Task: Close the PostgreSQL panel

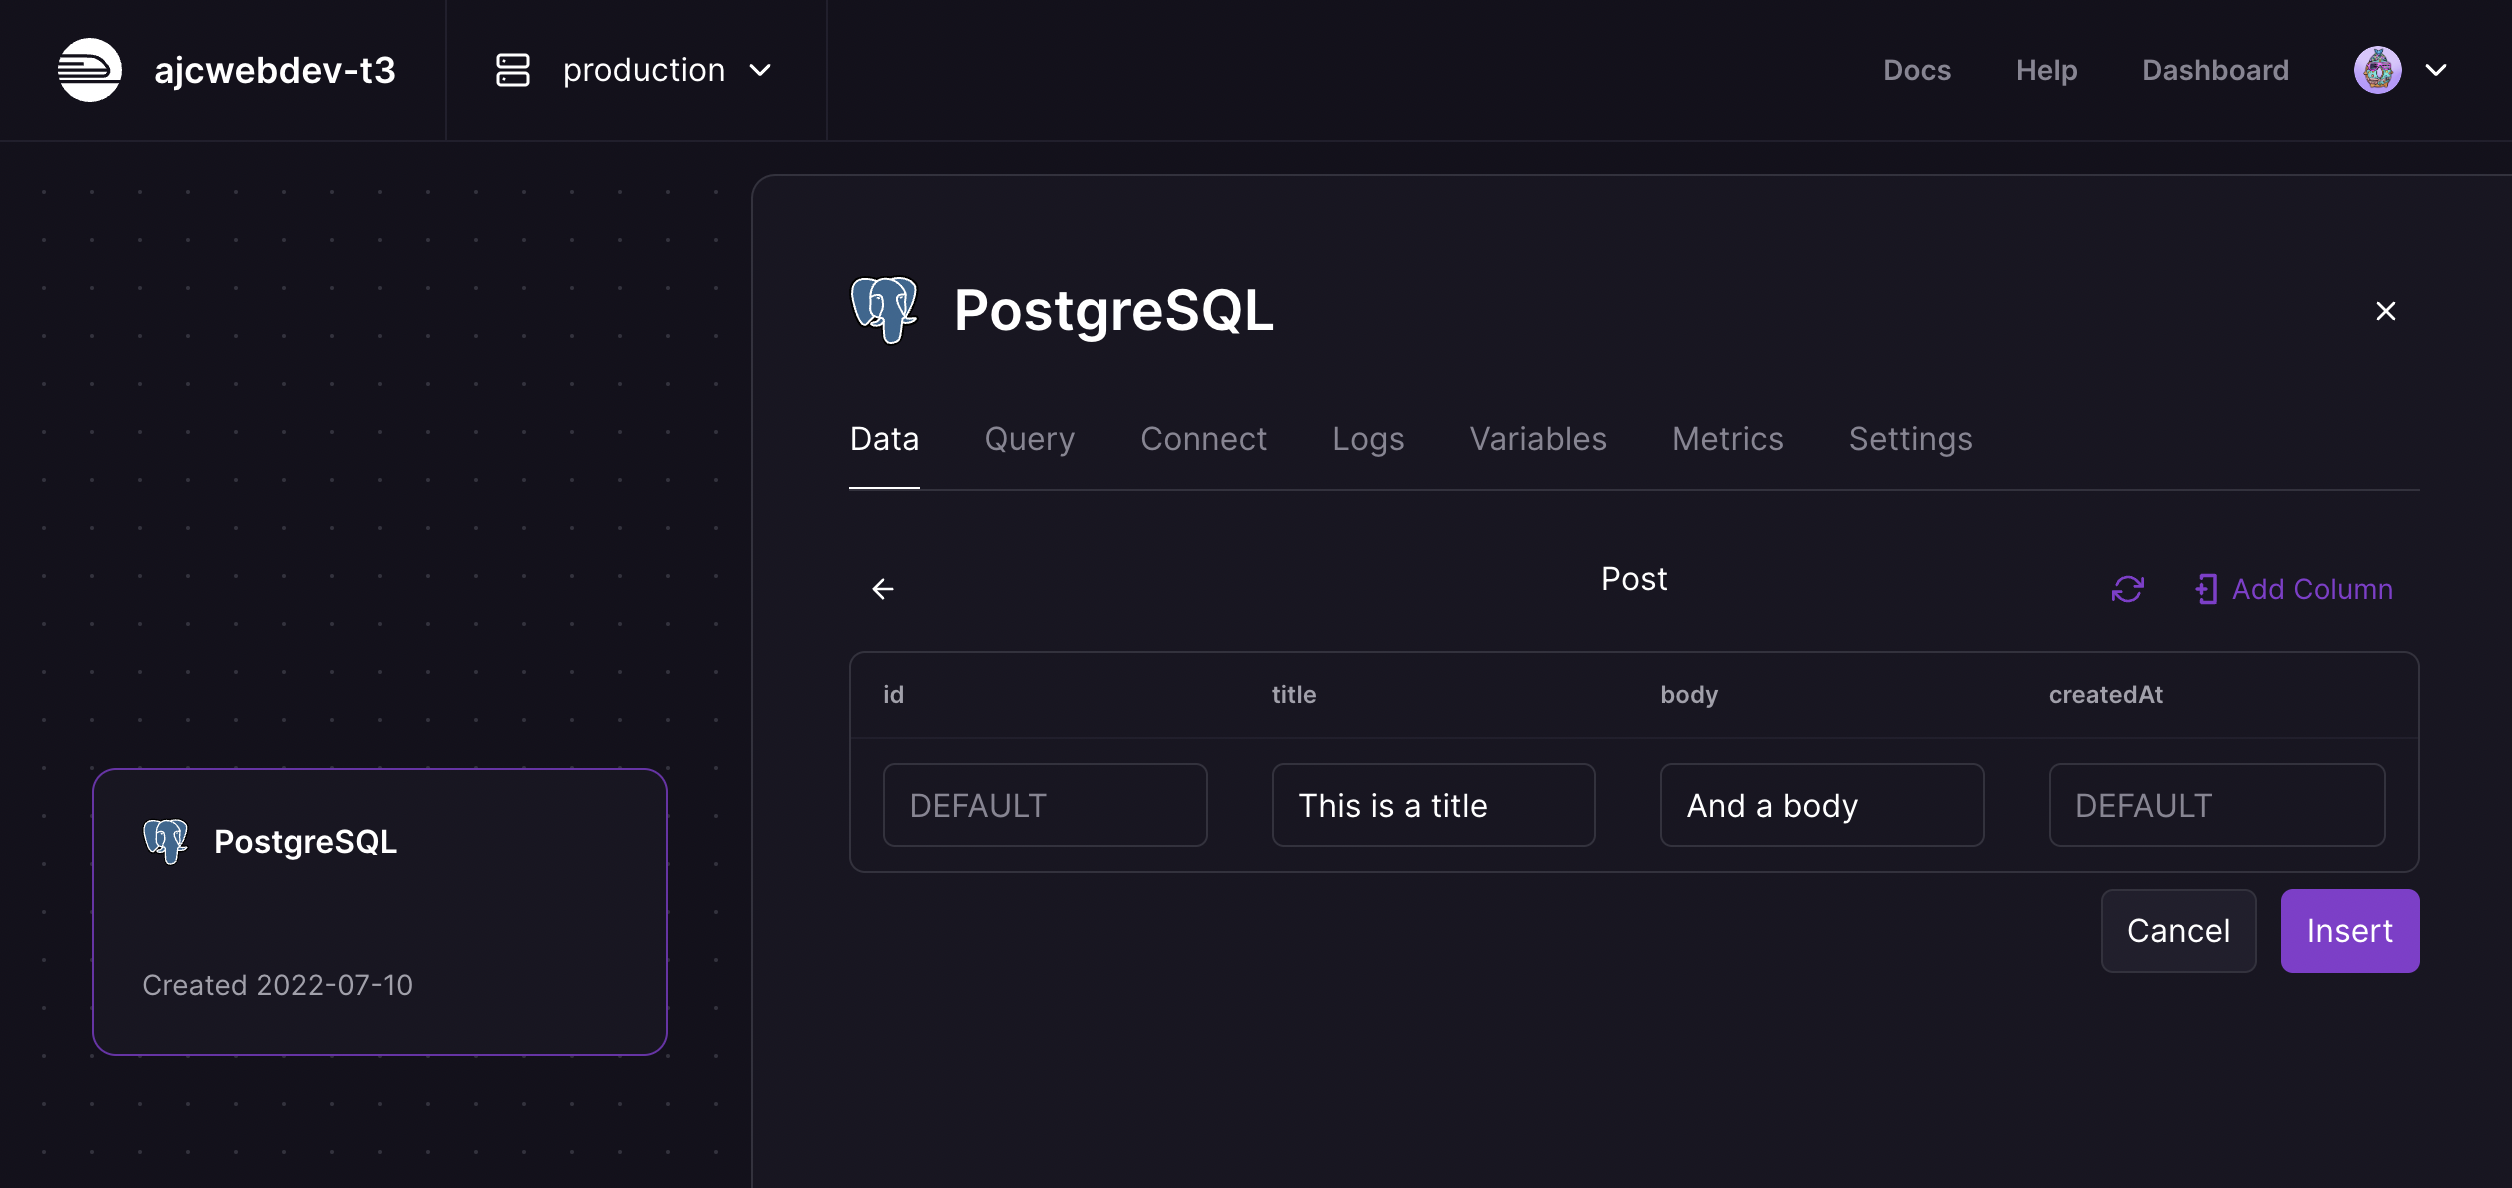Action: coord(2386,311)
